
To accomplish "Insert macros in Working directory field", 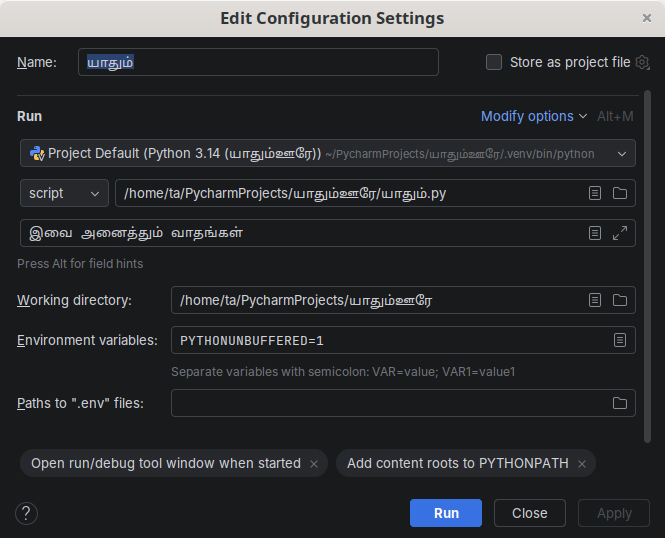I will [595, 300].
